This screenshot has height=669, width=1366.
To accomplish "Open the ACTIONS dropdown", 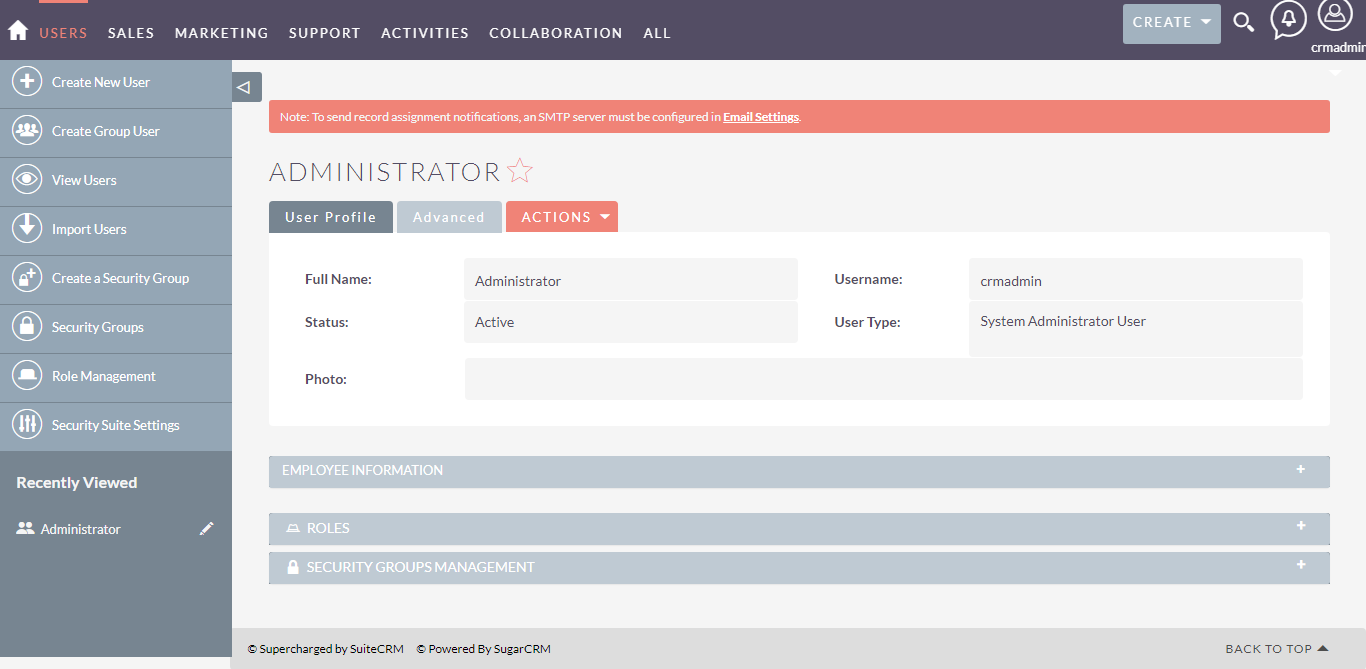I will (x=562, y=217).
